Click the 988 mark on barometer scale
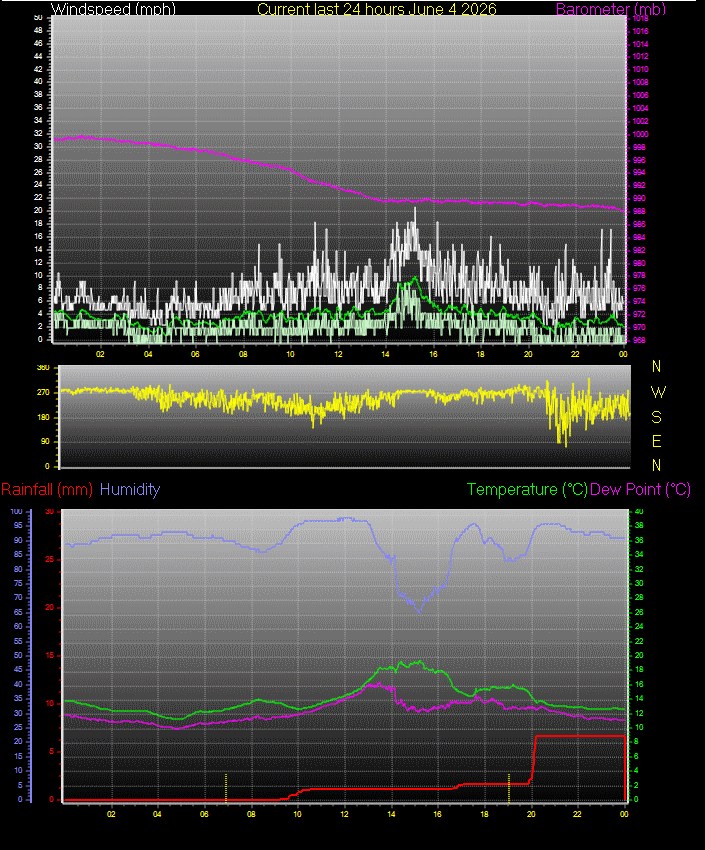This screenshot has width=705, height=850. tap(639, 211)
